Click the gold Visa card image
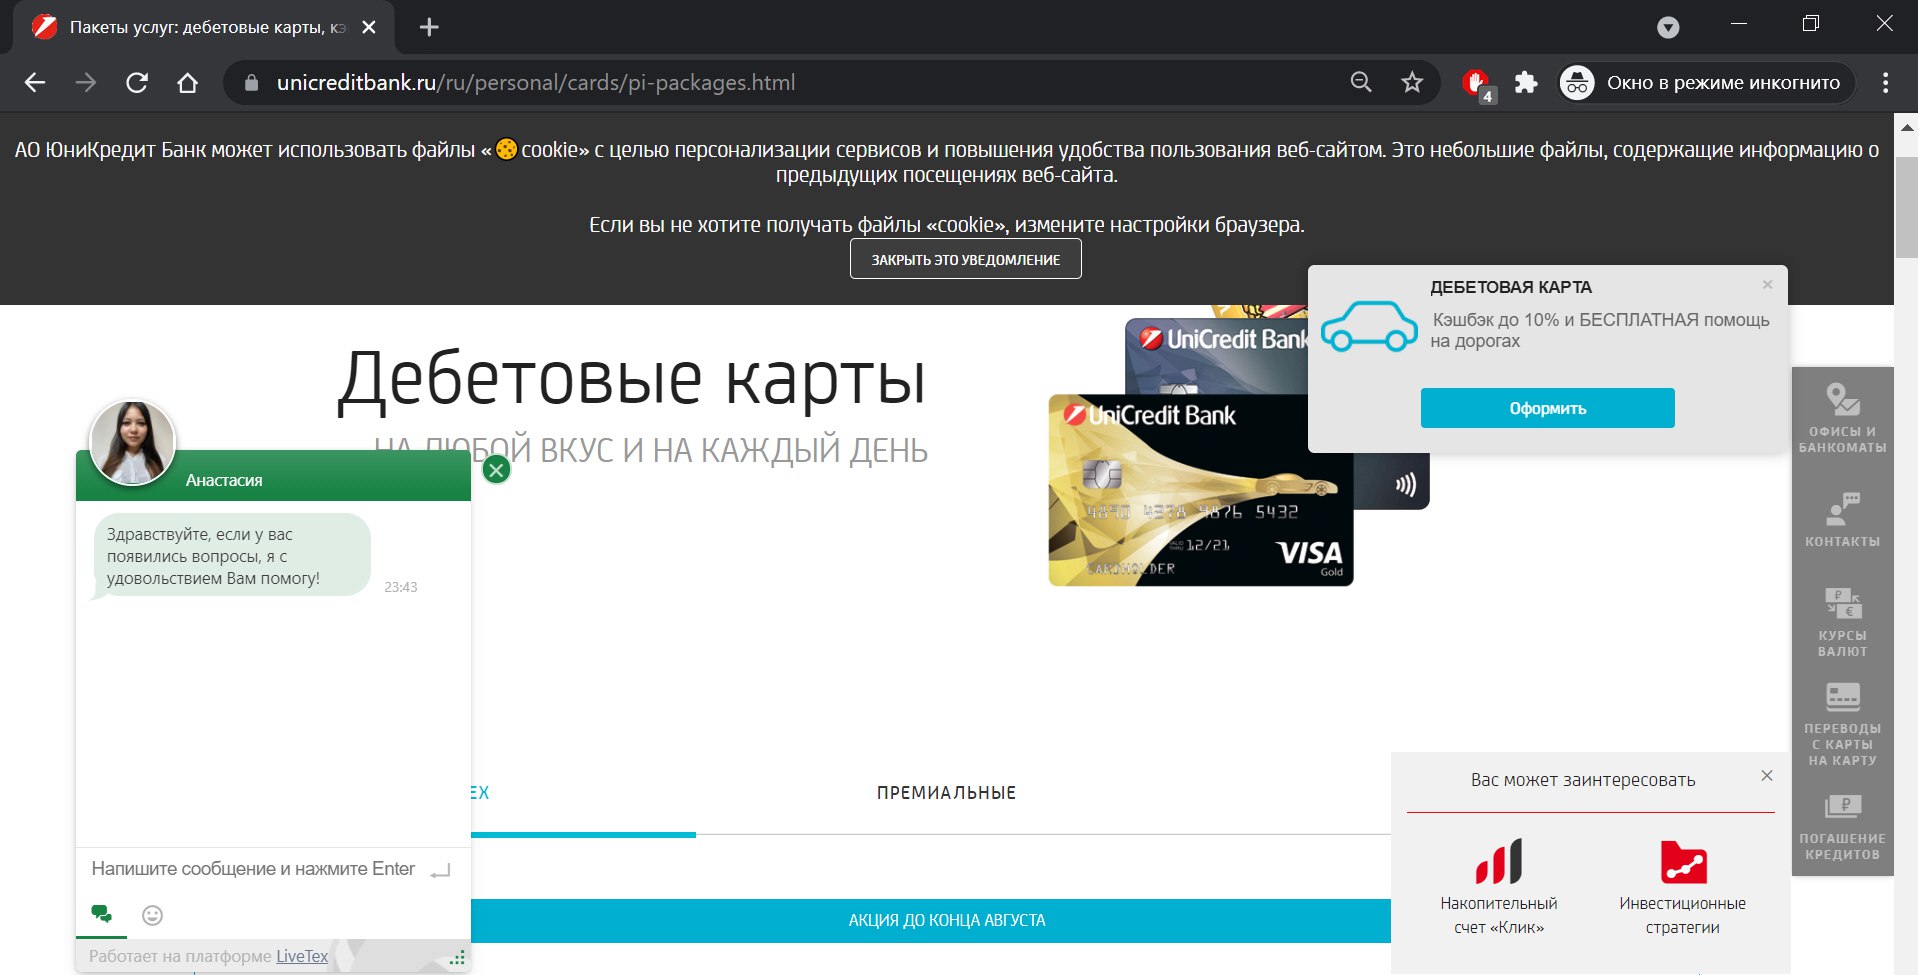The width and height of the screenshot is (1918, 975). click(x=1200, y=490)
